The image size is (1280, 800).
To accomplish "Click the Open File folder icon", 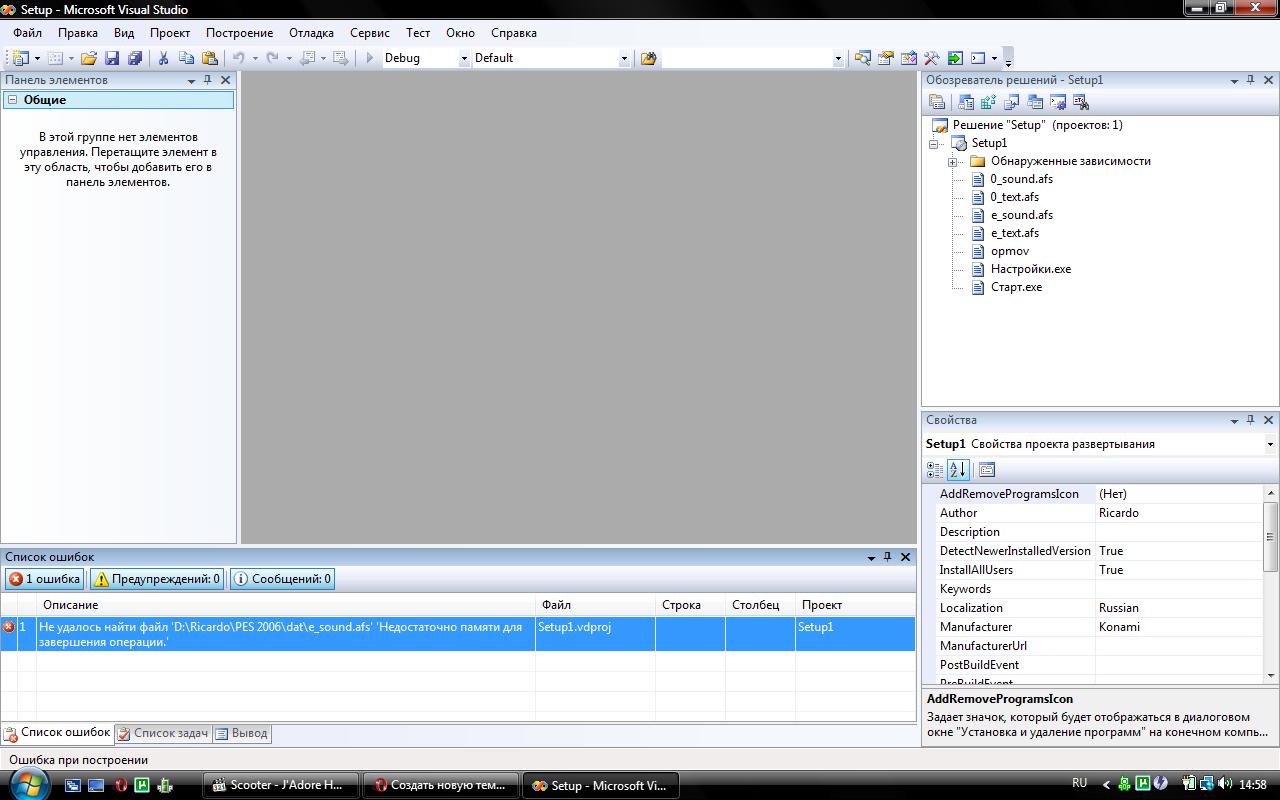I will click(89, 58).
